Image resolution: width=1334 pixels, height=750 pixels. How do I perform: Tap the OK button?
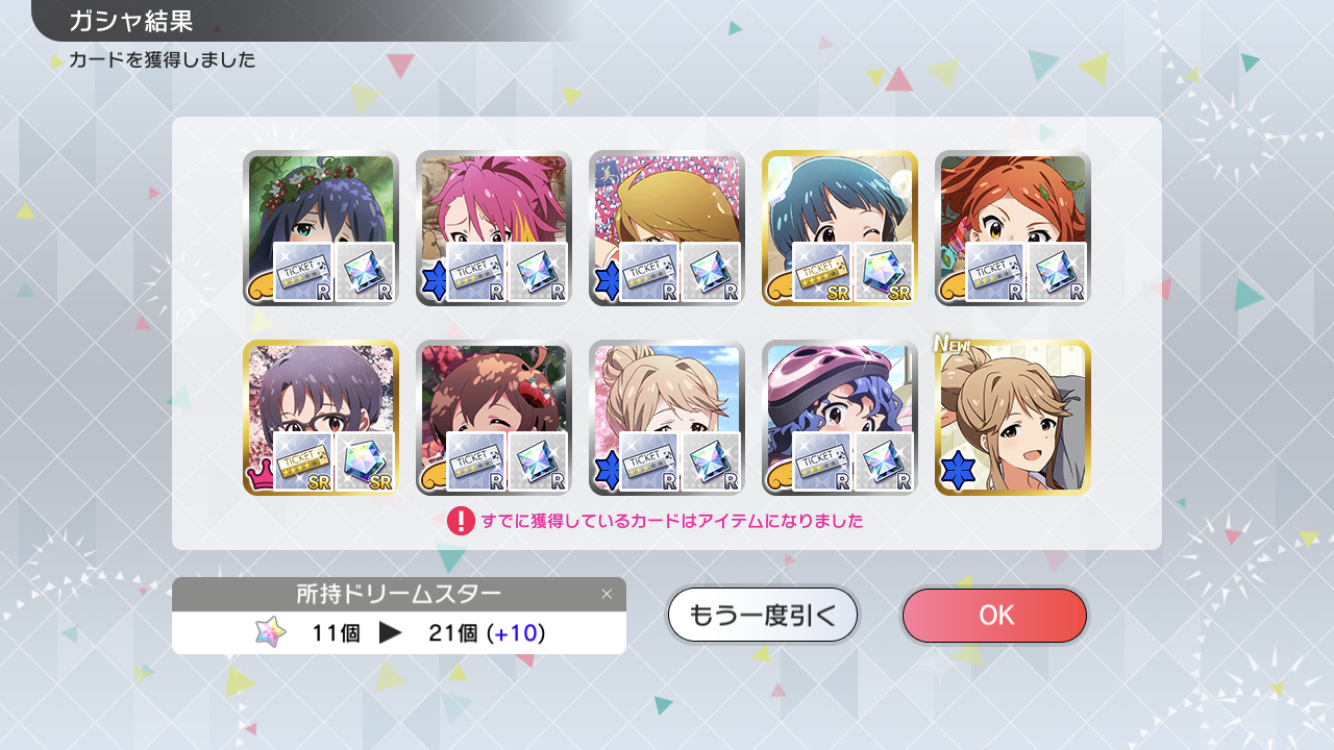[x=995, y=615]
